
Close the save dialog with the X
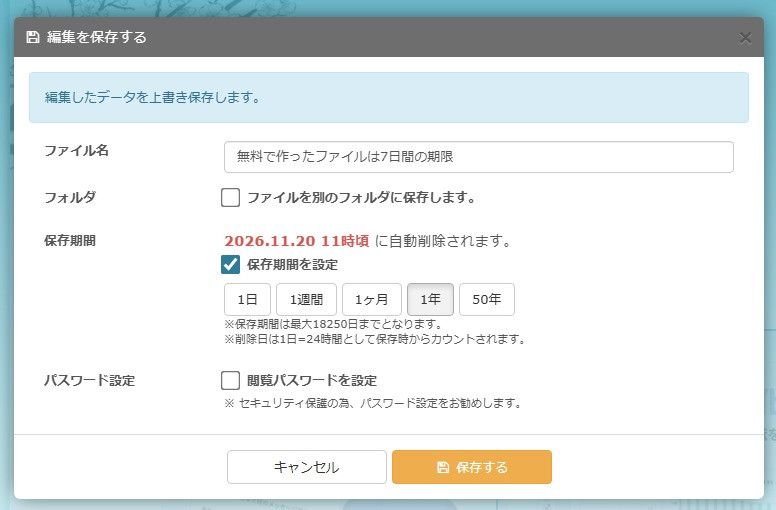(x=745, y=38)
